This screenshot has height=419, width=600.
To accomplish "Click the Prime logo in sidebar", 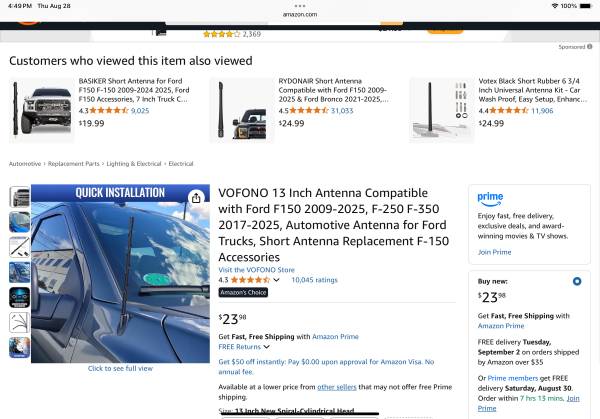I will [490, 199].
